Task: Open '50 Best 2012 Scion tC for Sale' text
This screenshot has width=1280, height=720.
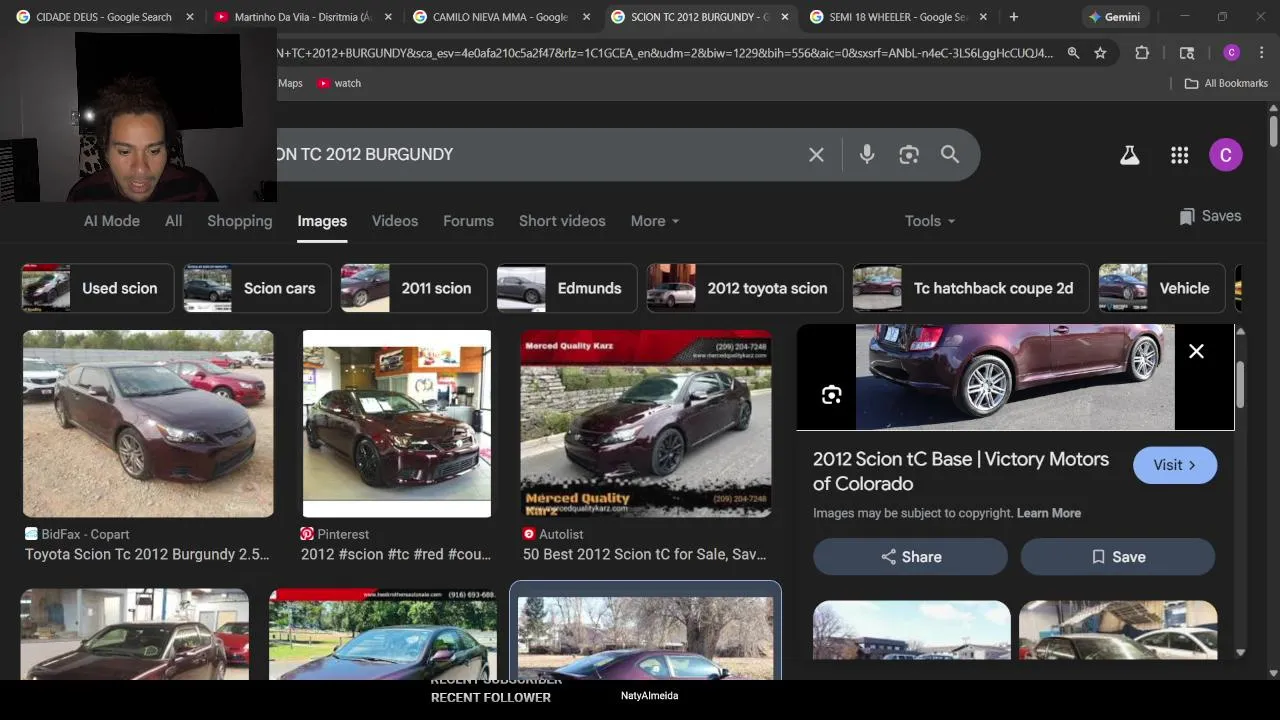Action: 645,554
